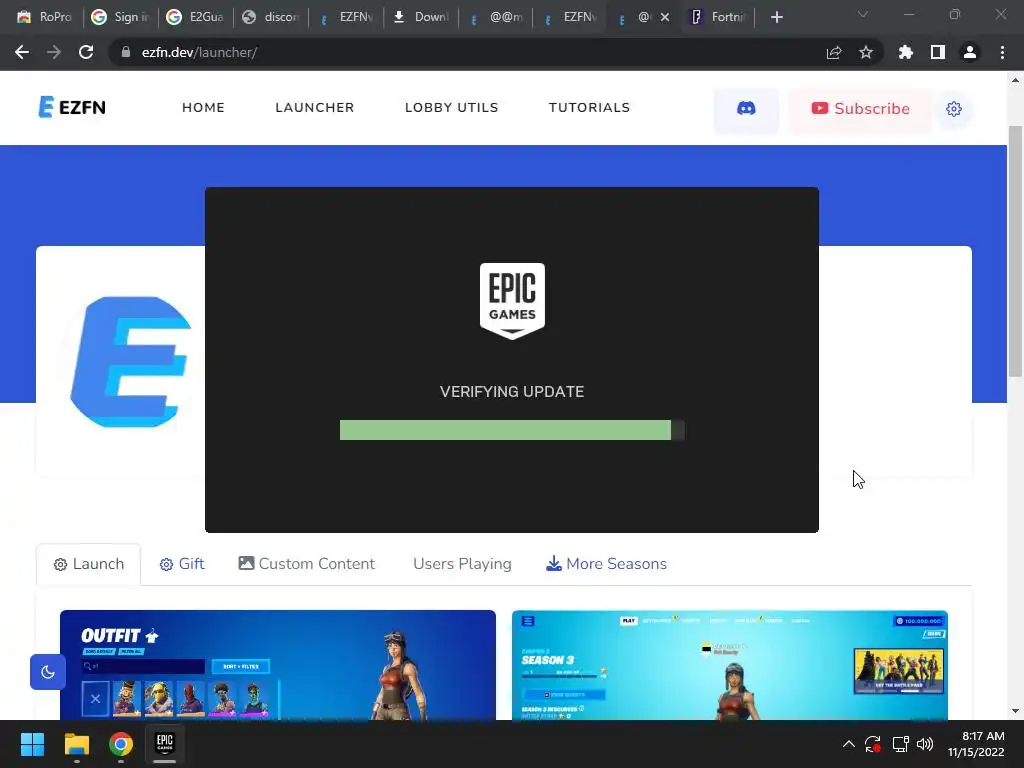
Task: Click the verifying update progress bar
Action: tap(512, 430)
